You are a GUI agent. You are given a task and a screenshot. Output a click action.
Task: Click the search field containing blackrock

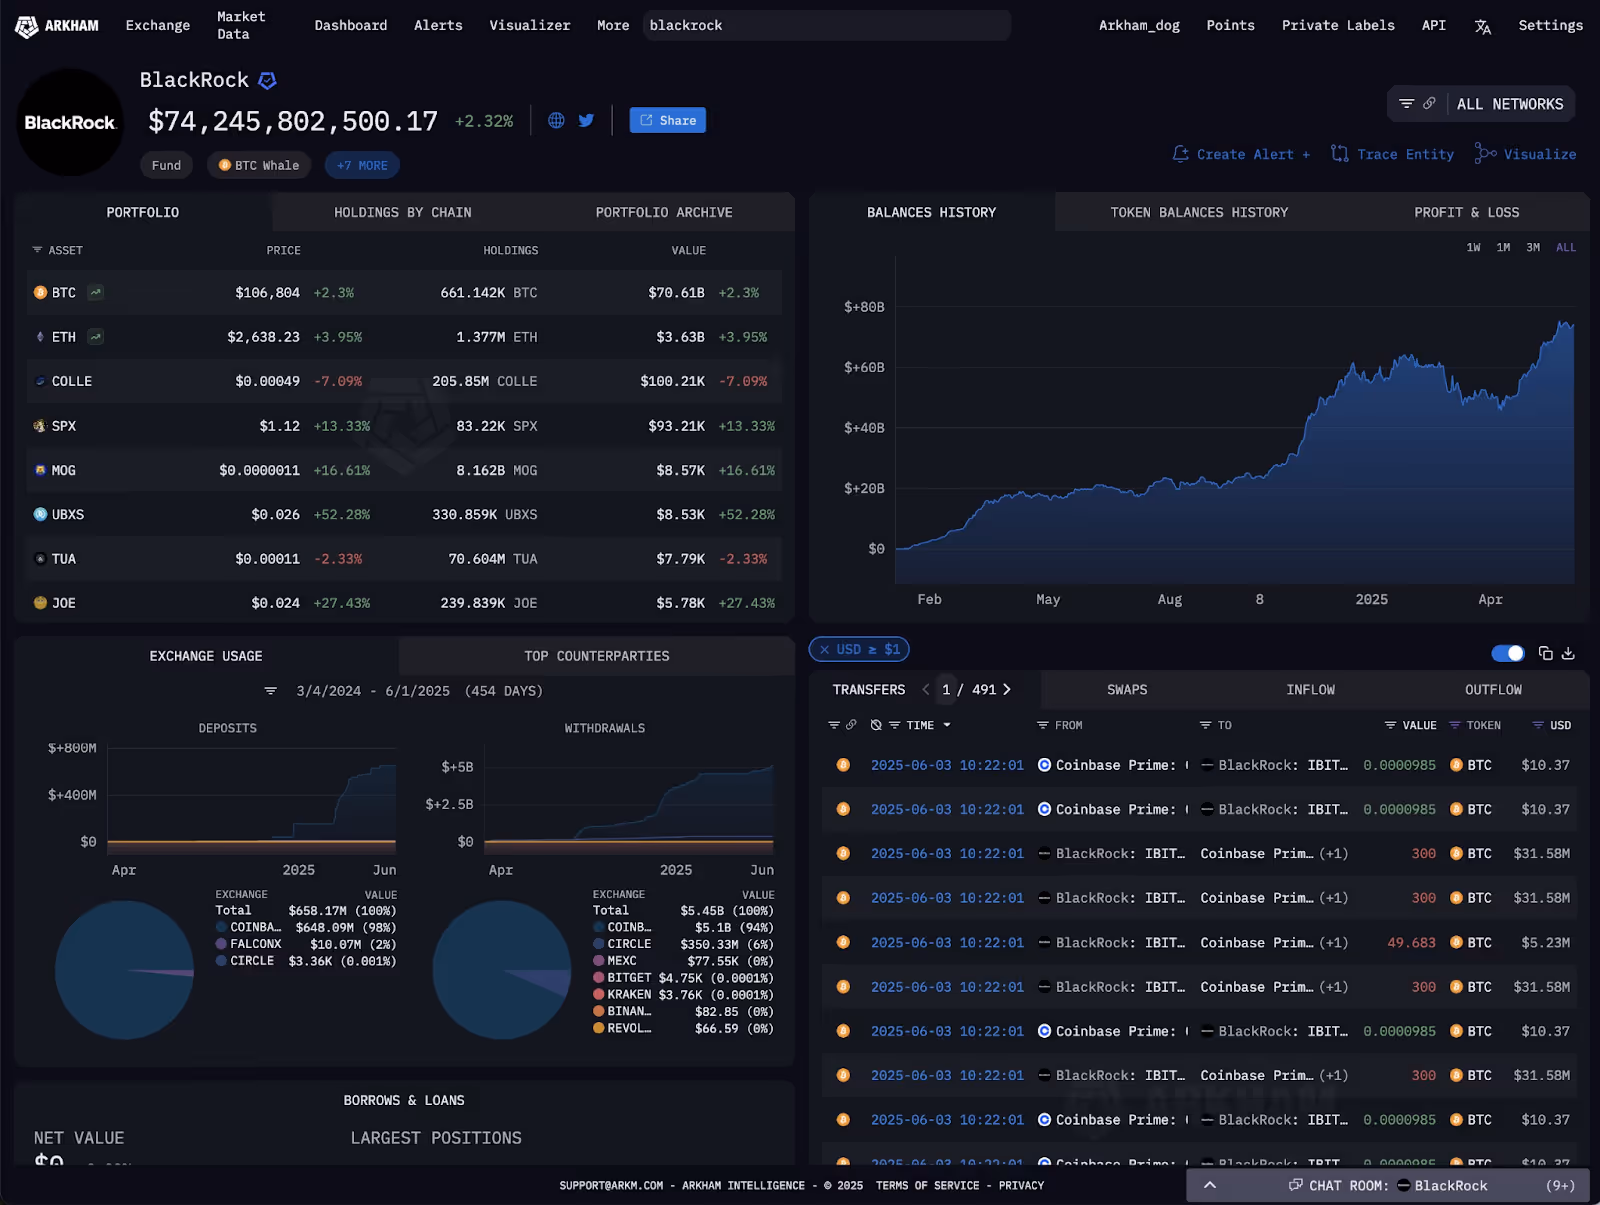(826, 26)
